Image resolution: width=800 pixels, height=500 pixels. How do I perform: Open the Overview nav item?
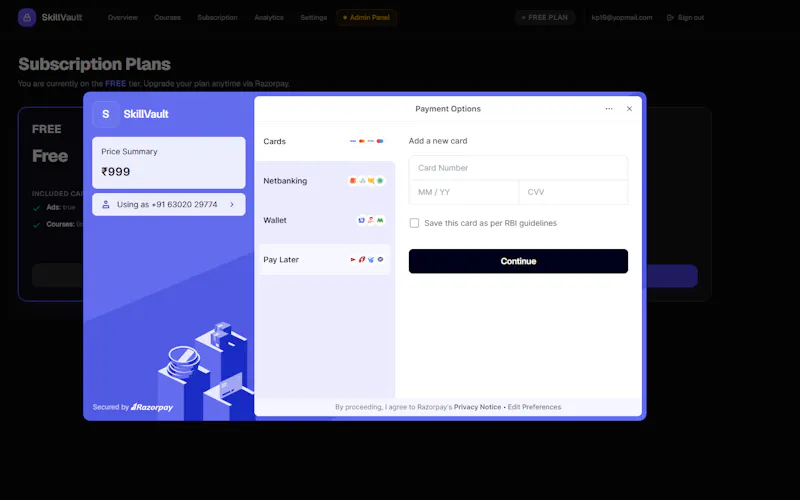[x=122, y=17]
